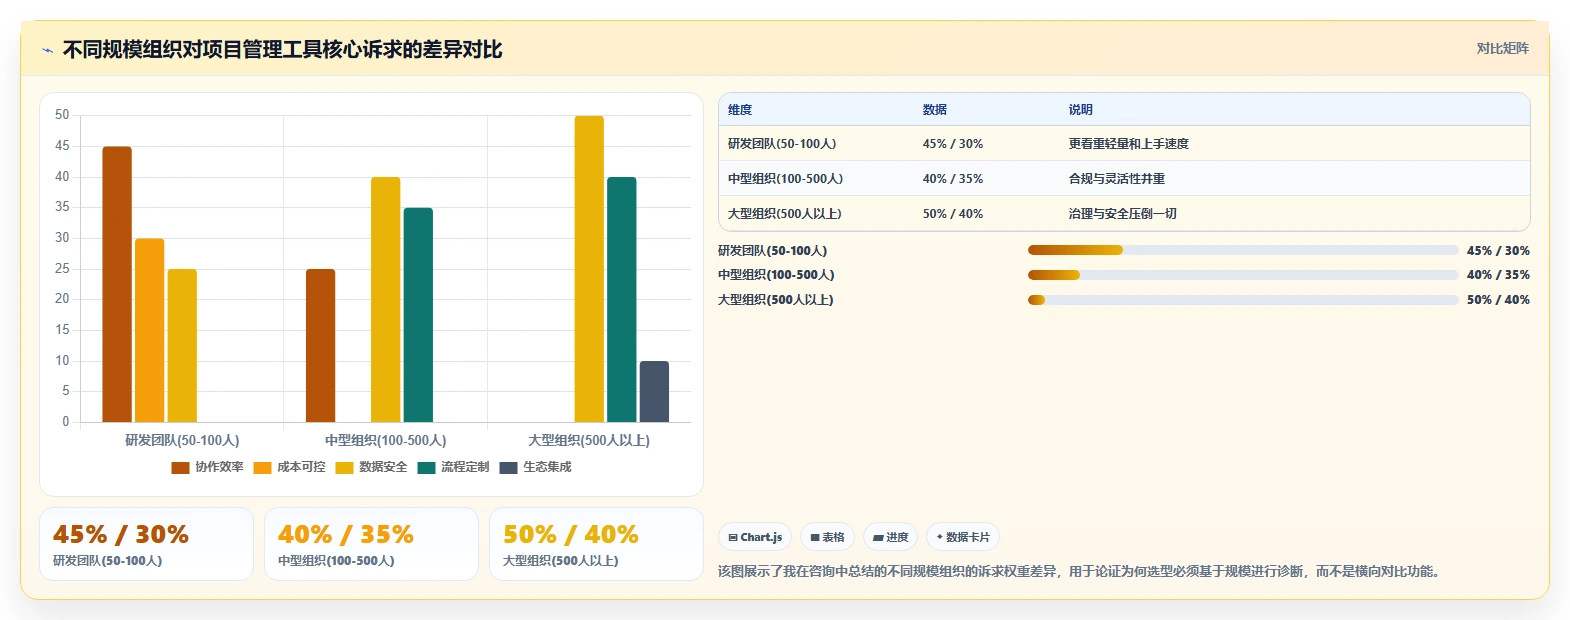Click the 50% / 40% stat card

pyautogui.click(x=596, y=544)
